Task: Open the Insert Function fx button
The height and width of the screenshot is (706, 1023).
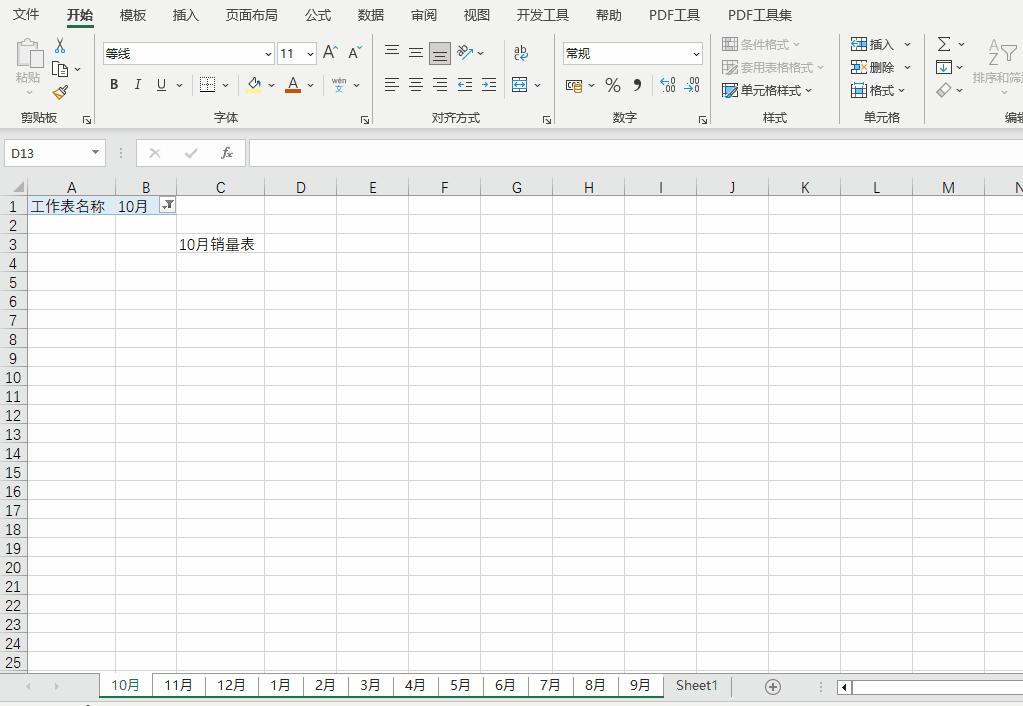Action: click(x=226, y=152)
